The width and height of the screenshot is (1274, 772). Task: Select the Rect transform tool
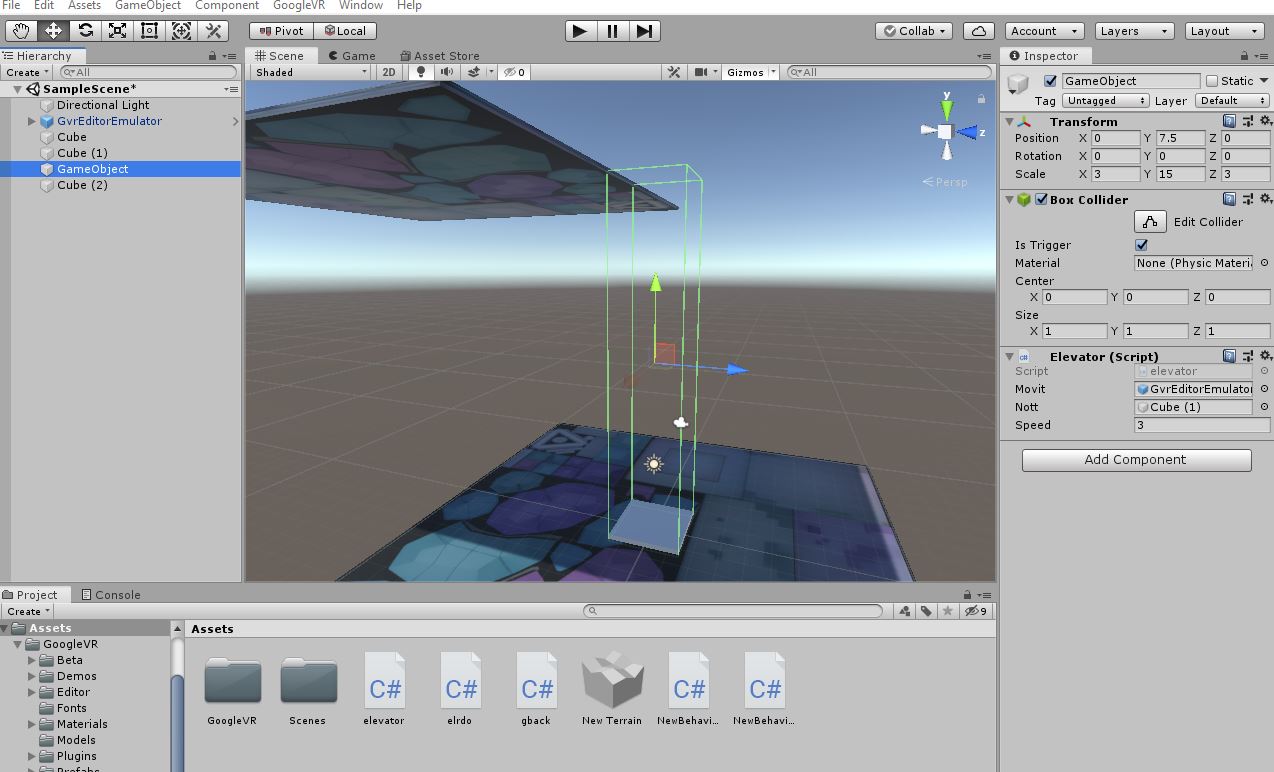(x=149, y=30)
